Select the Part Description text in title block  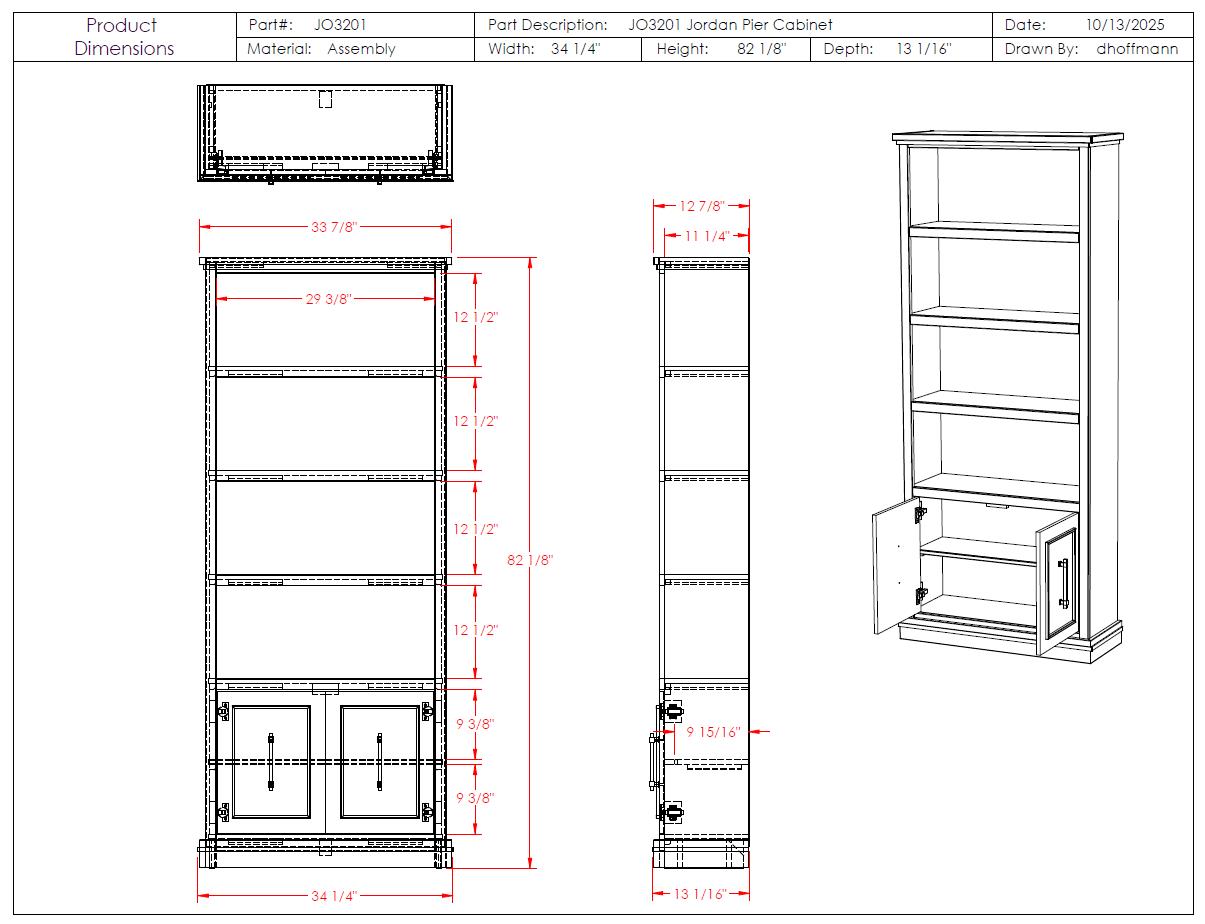point(660,25)
